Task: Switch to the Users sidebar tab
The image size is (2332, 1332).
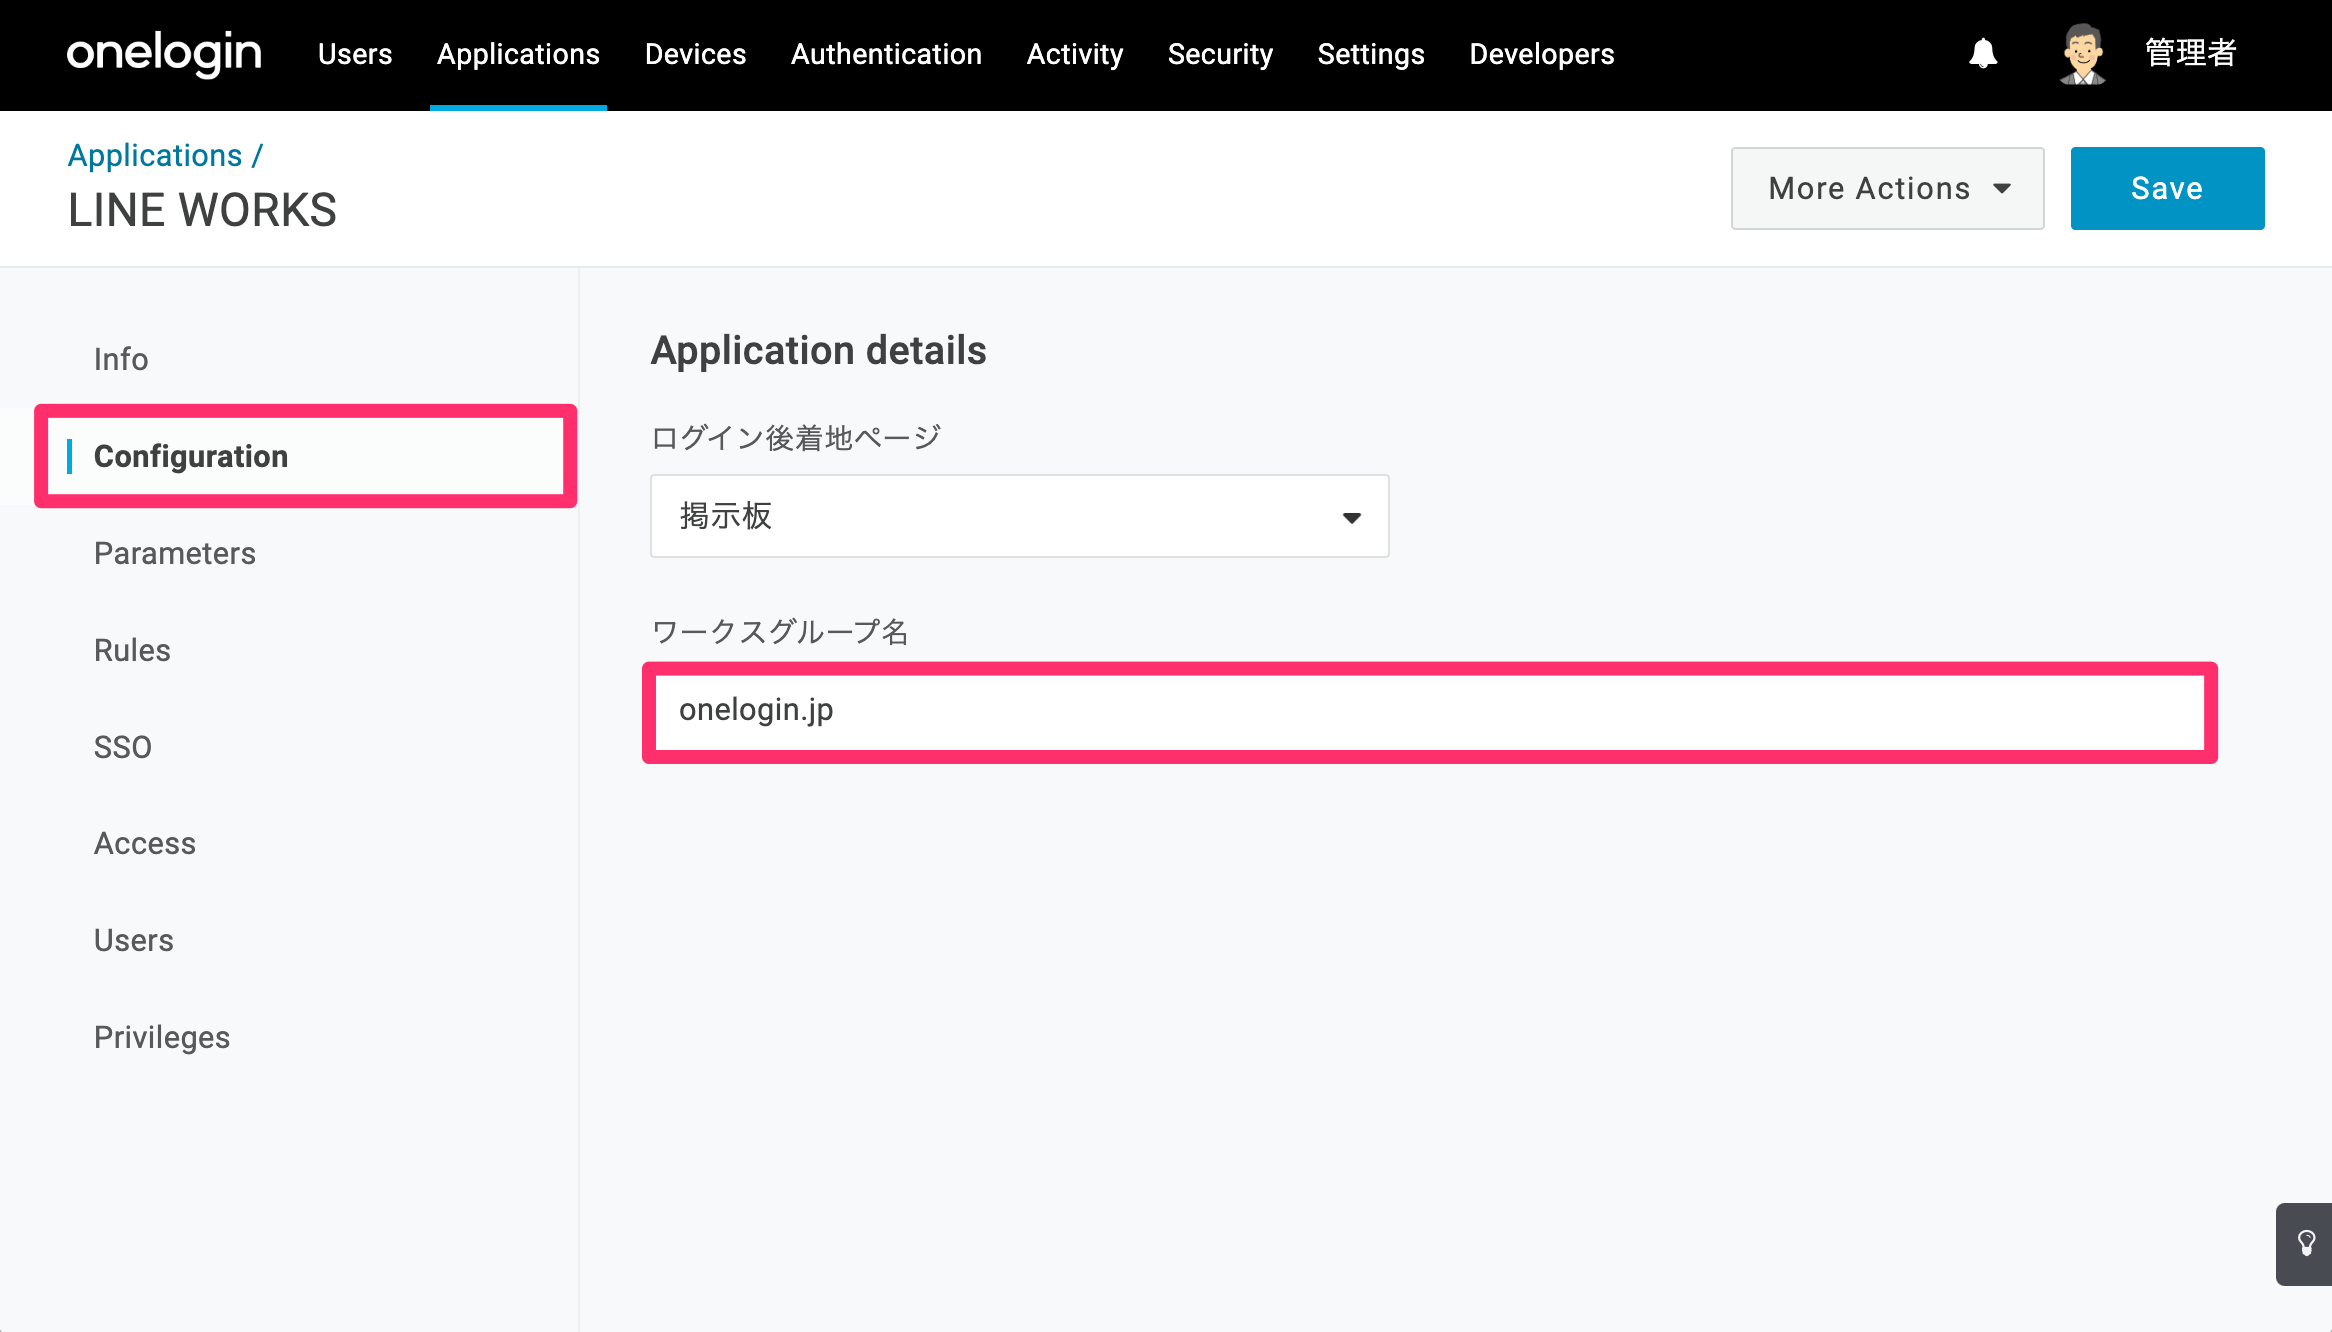Action: (134, 940)
